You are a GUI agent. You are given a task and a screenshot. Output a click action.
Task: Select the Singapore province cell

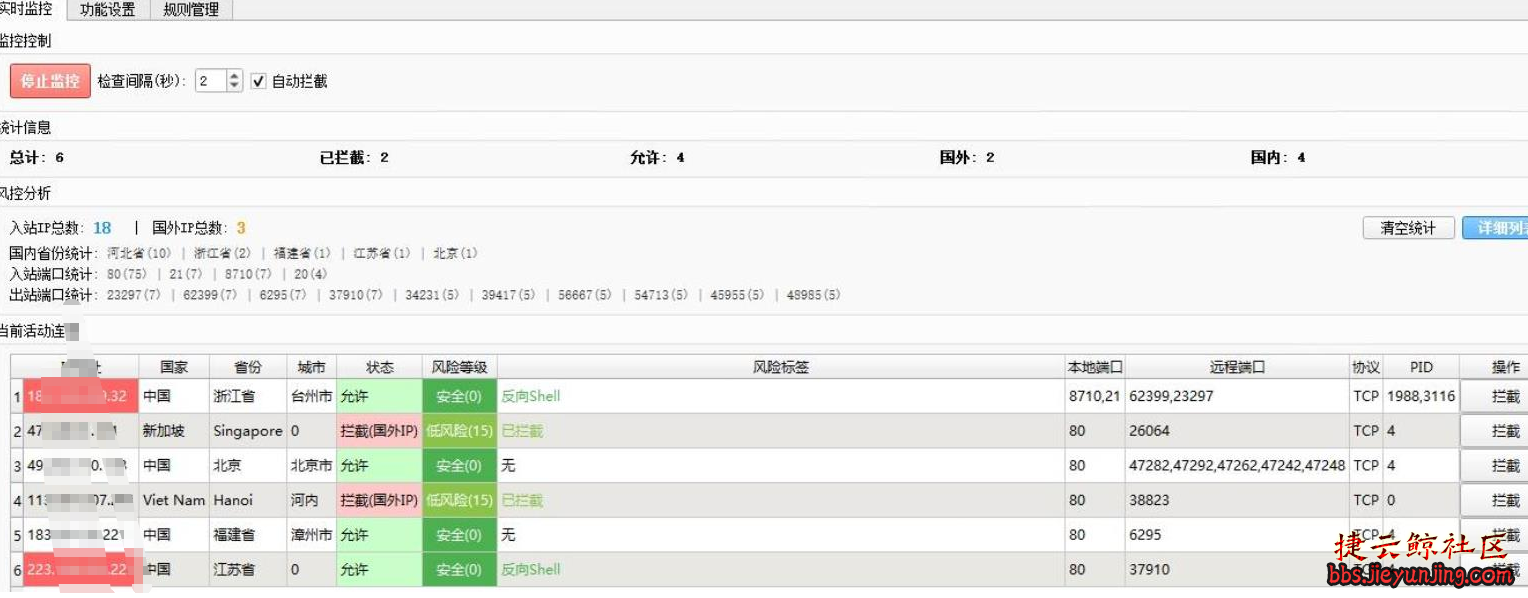[x=248, y=431]
